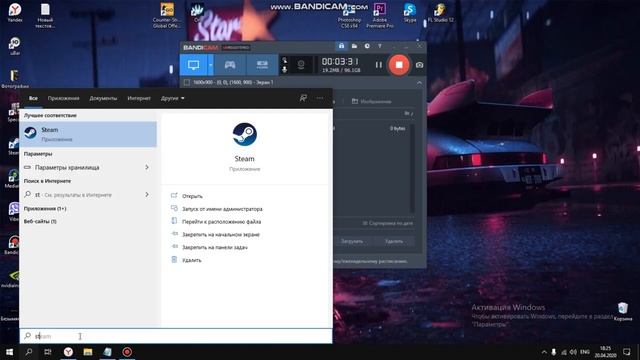Expand the Приложения (1+) group
This screenshot has height=360, width=640.
[45, 209]
